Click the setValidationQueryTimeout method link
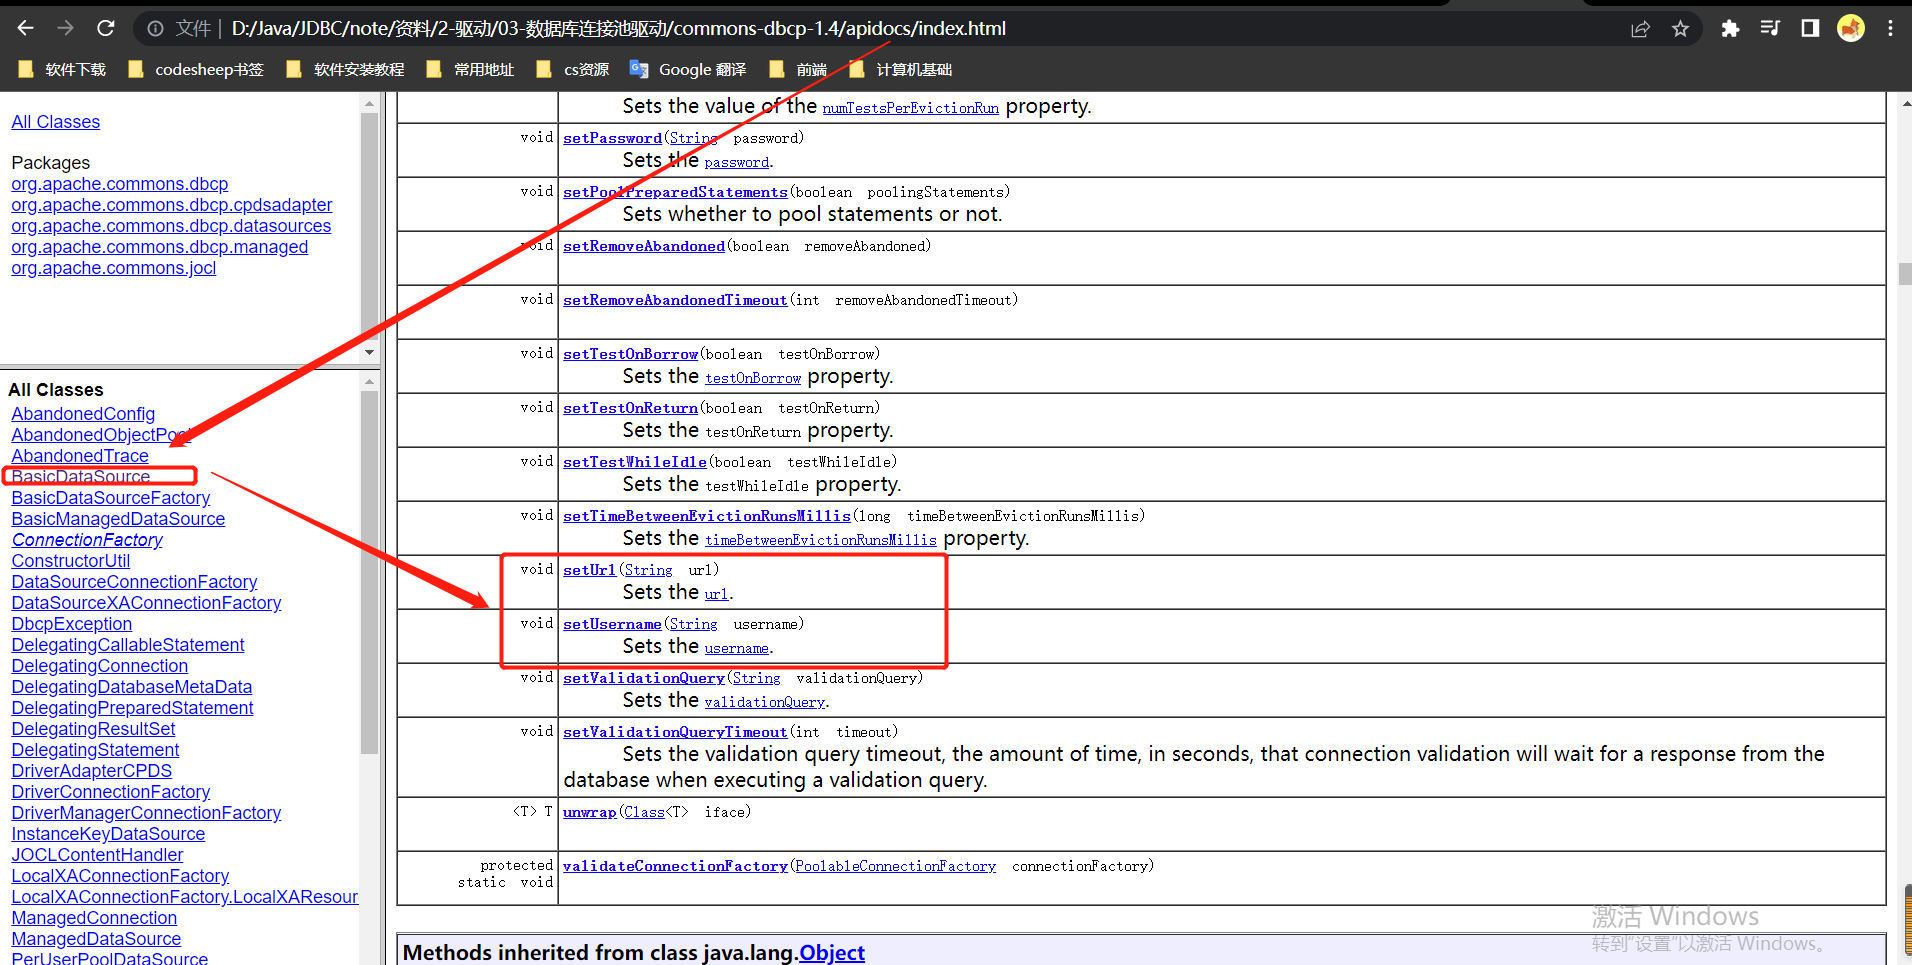Viewport: 1912px width, 965px height. (675, 732)
